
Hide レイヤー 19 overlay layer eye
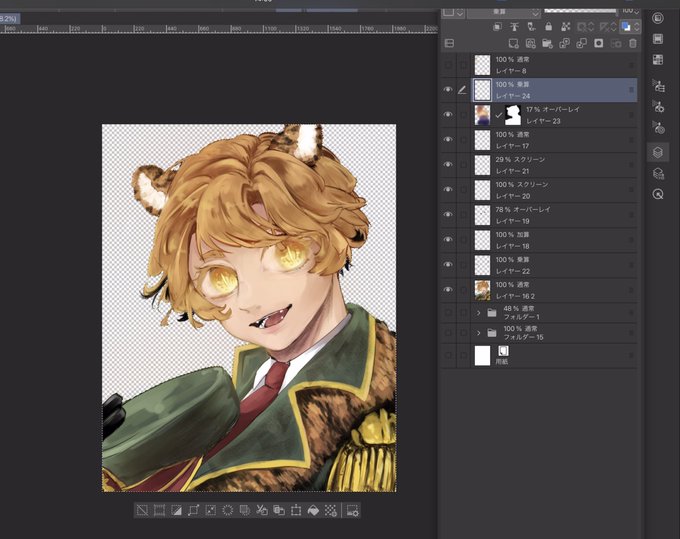click(448, 215)
